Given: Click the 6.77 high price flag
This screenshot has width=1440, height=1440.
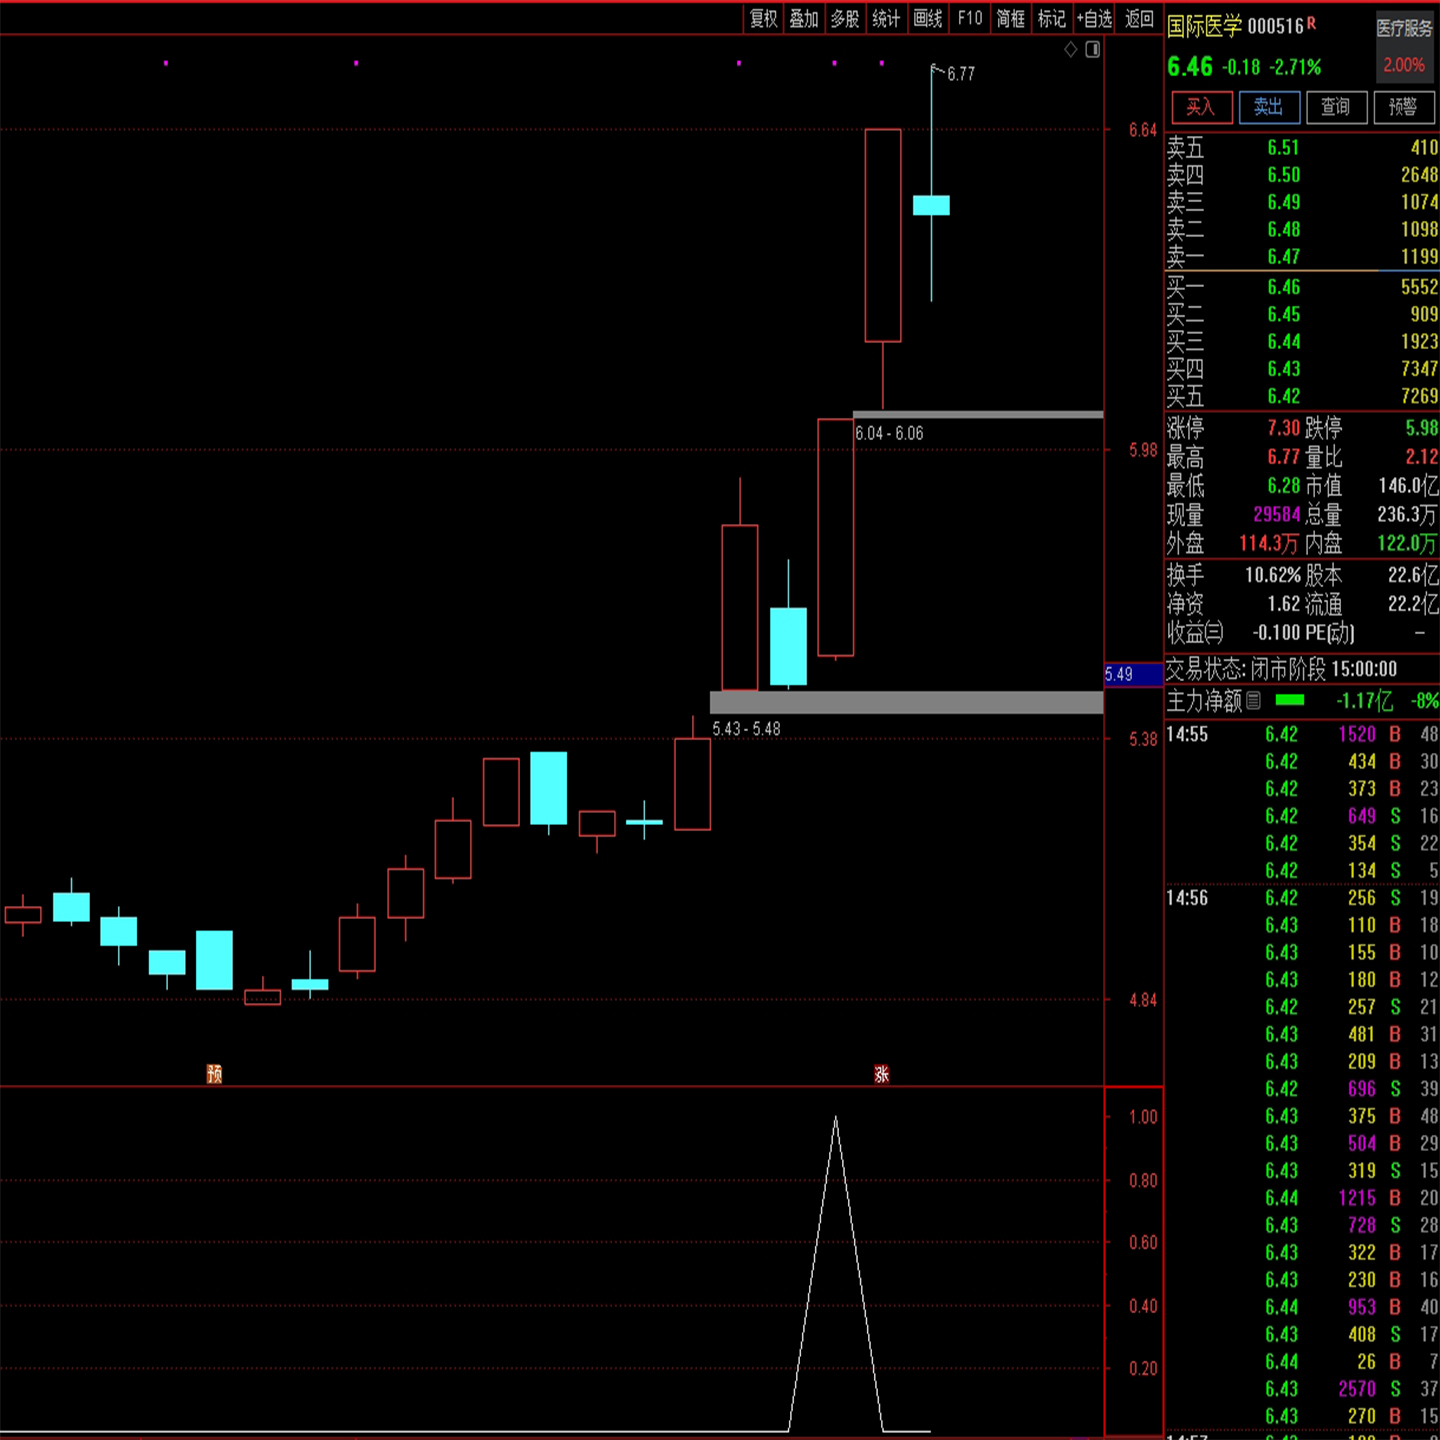Looking at the screenshot, I should coord(959,73).
